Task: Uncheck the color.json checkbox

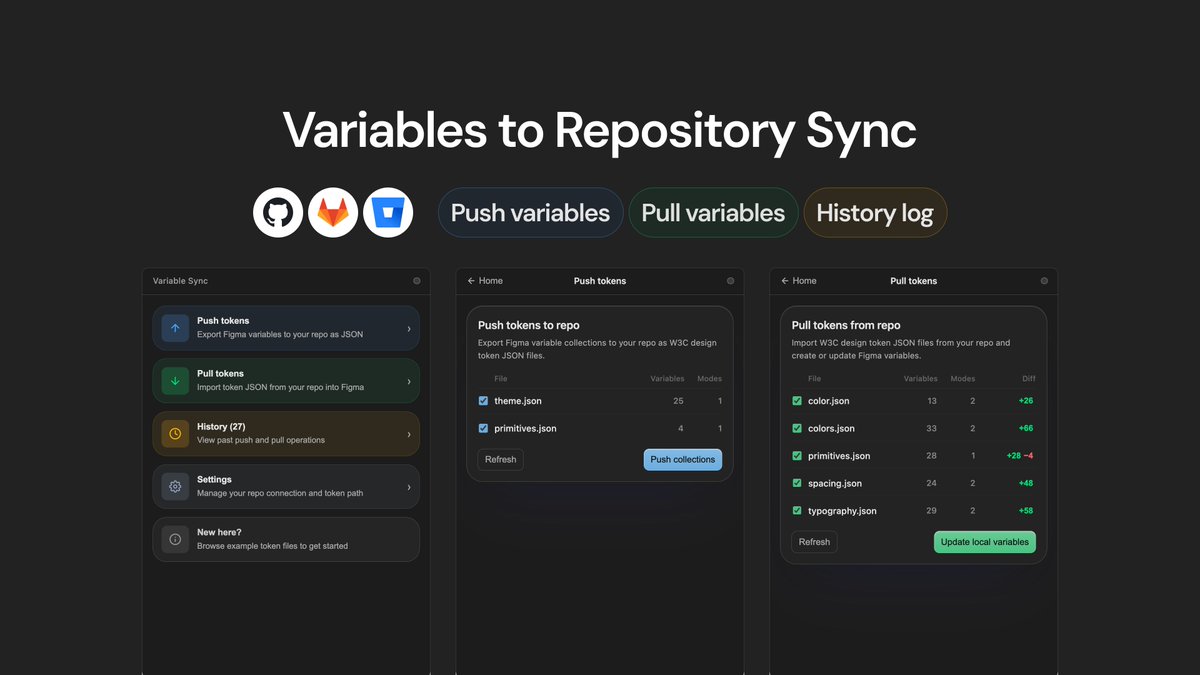Action: pos(797,401)
